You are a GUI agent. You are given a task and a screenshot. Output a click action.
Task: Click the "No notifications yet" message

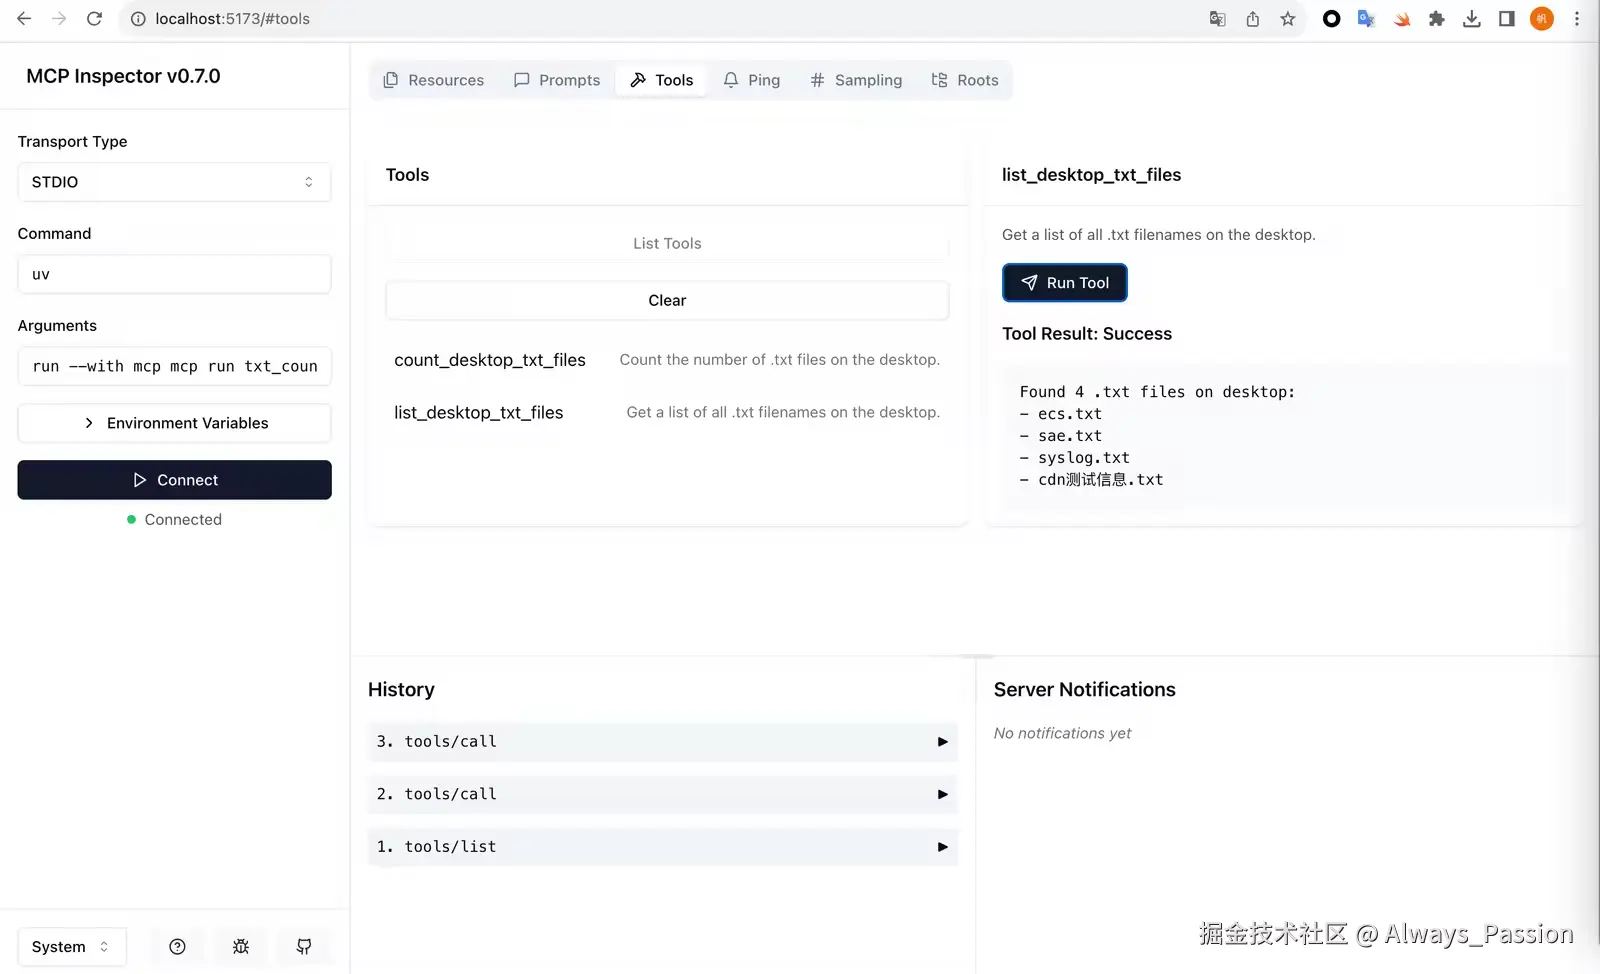pyautogui.click(x=1062, y=733)
